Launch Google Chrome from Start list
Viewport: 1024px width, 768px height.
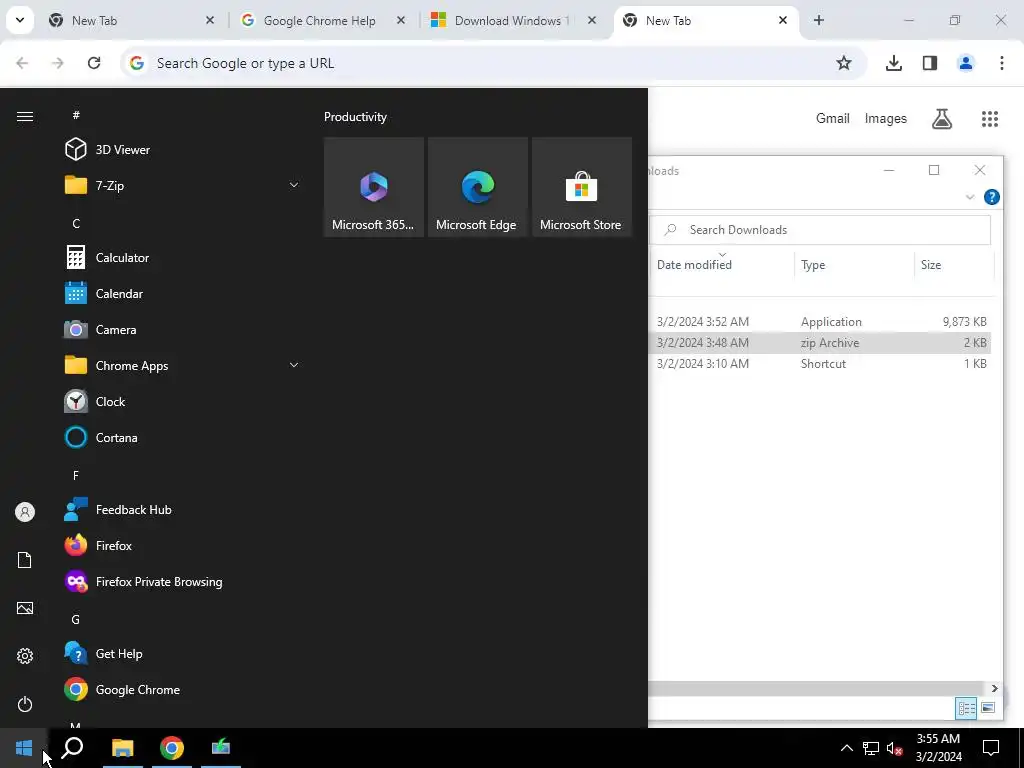pos(182,689)
